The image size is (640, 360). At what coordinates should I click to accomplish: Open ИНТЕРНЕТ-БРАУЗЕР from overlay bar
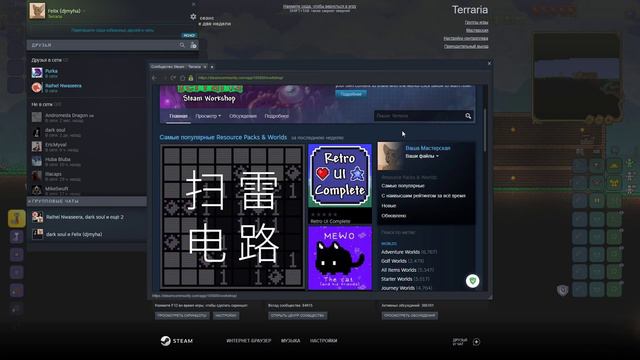pyautogui.click(x=249, y=341)
